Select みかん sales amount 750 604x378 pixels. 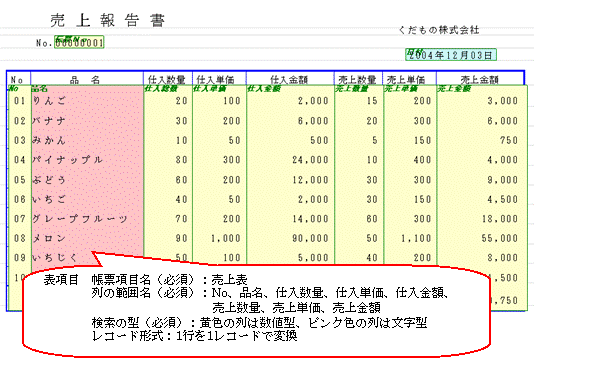pos(509,140)
